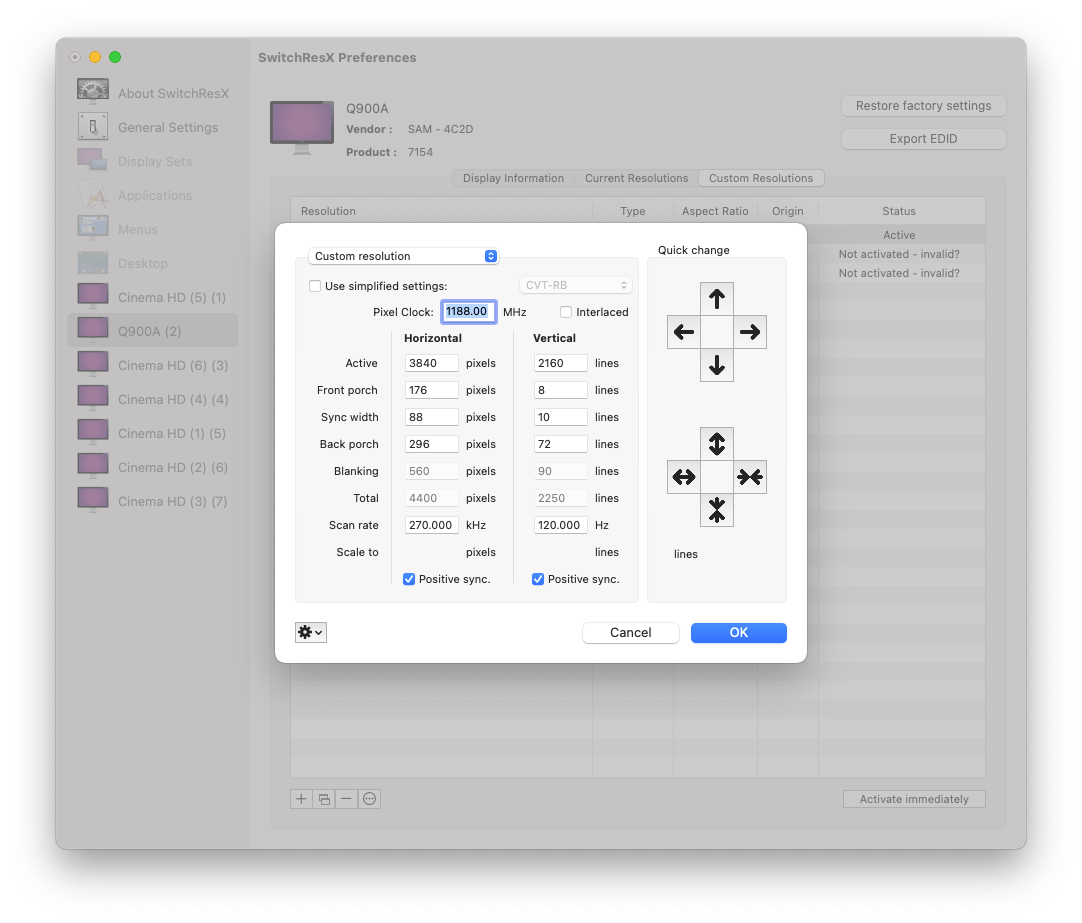Click the Aspect Ratio column header
This screenshot has height=923, width=1082.
[x=715, y=211]
